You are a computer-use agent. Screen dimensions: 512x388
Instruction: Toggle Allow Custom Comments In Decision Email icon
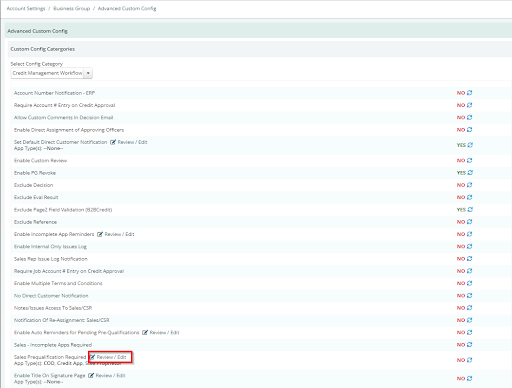tap(469, 117)
